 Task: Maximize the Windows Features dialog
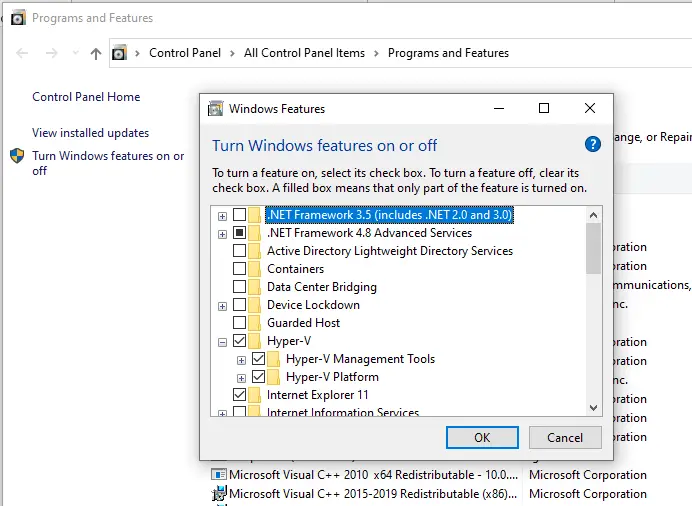click(x=544, y=108)
